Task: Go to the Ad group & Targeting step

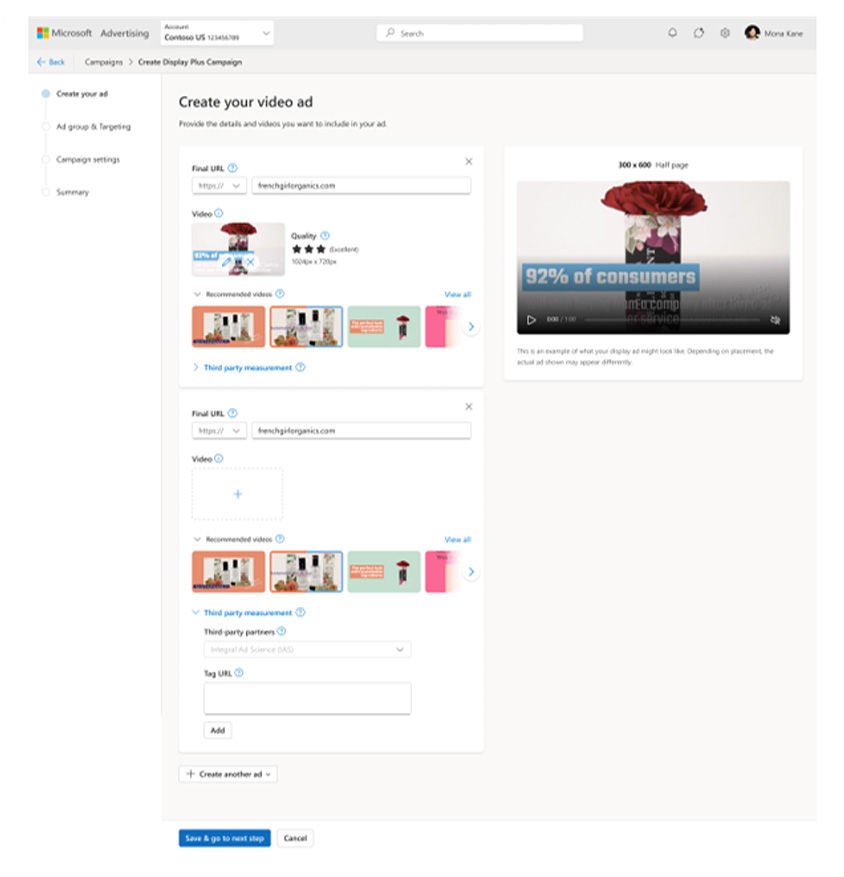Action: (93, 127)
